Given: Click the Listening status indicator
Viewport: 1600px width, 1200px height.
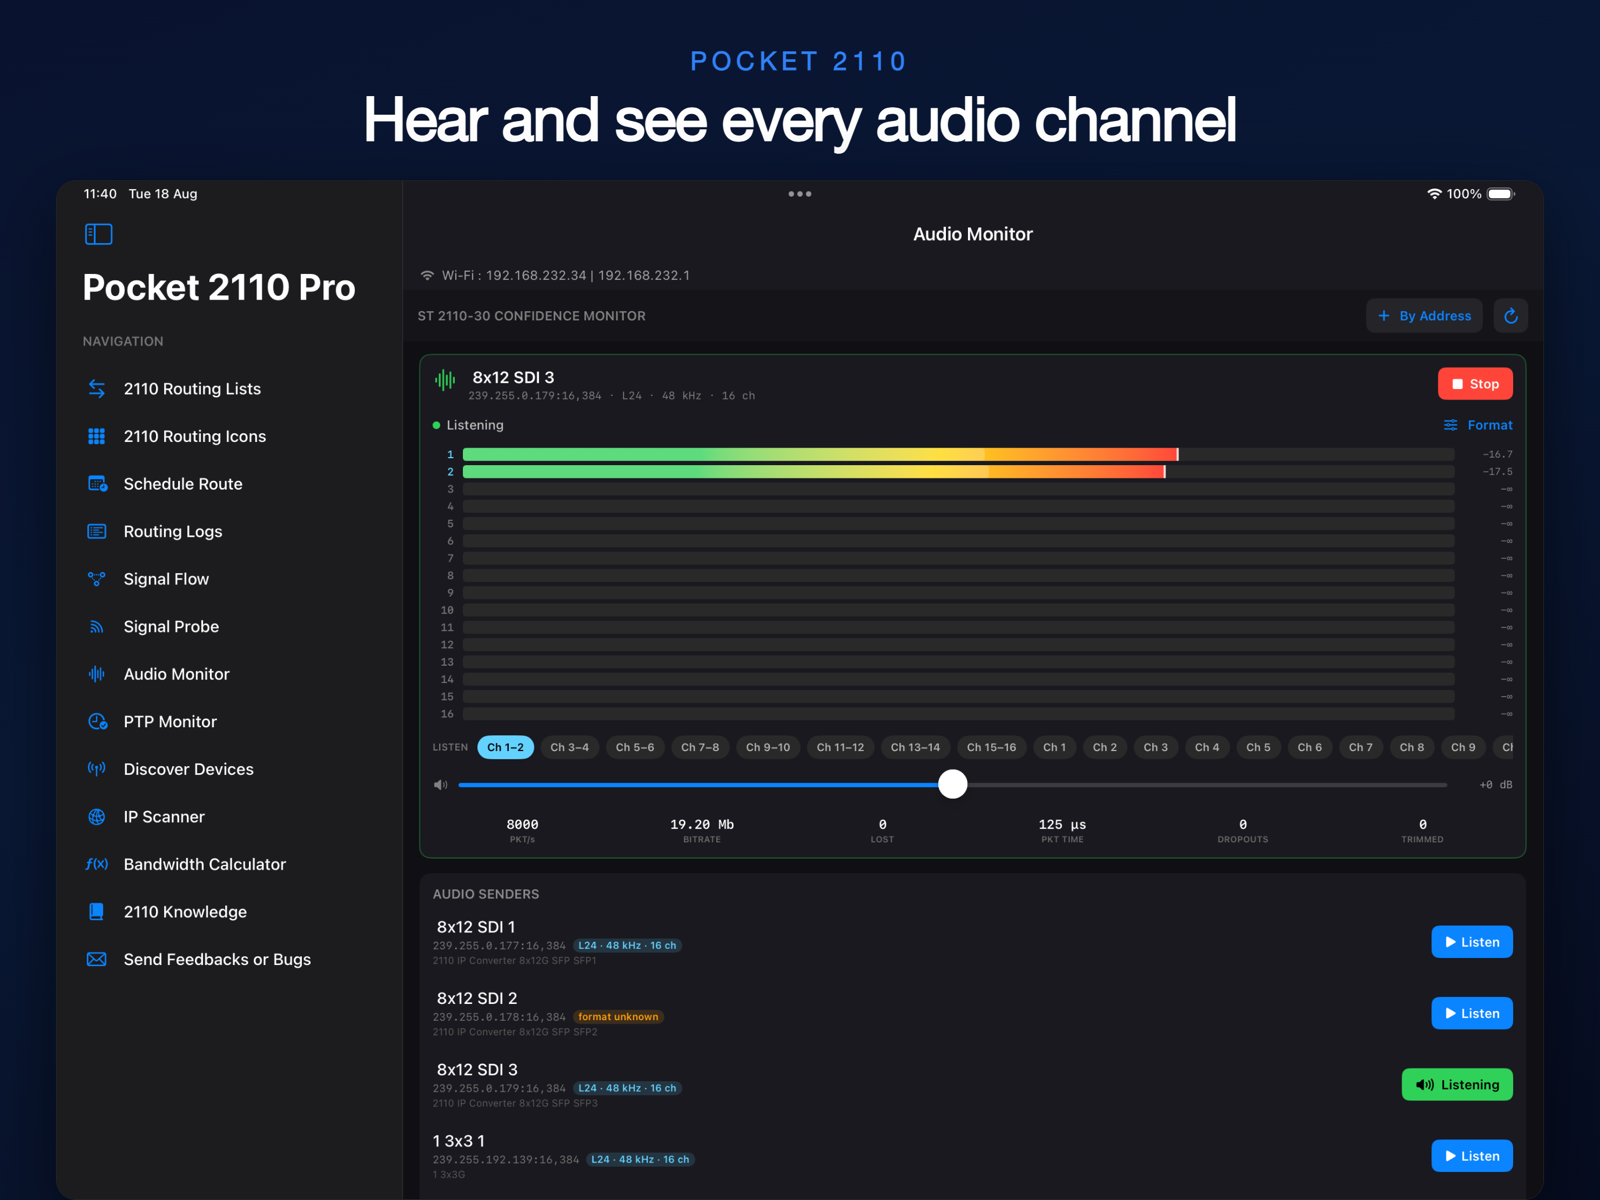Looking at the screenshot, I should (x=468, y=425).
